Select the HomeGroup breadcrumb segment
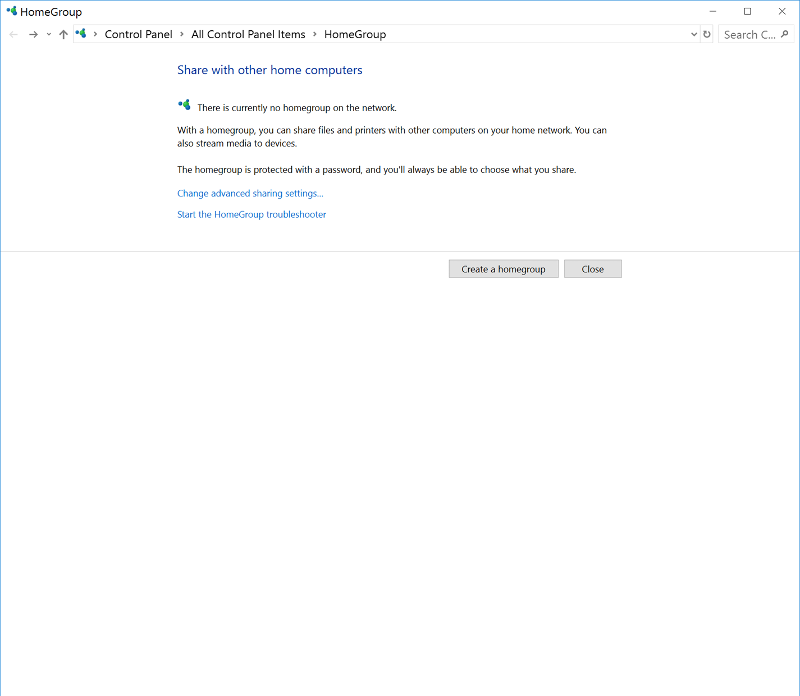 click(355, 34)
